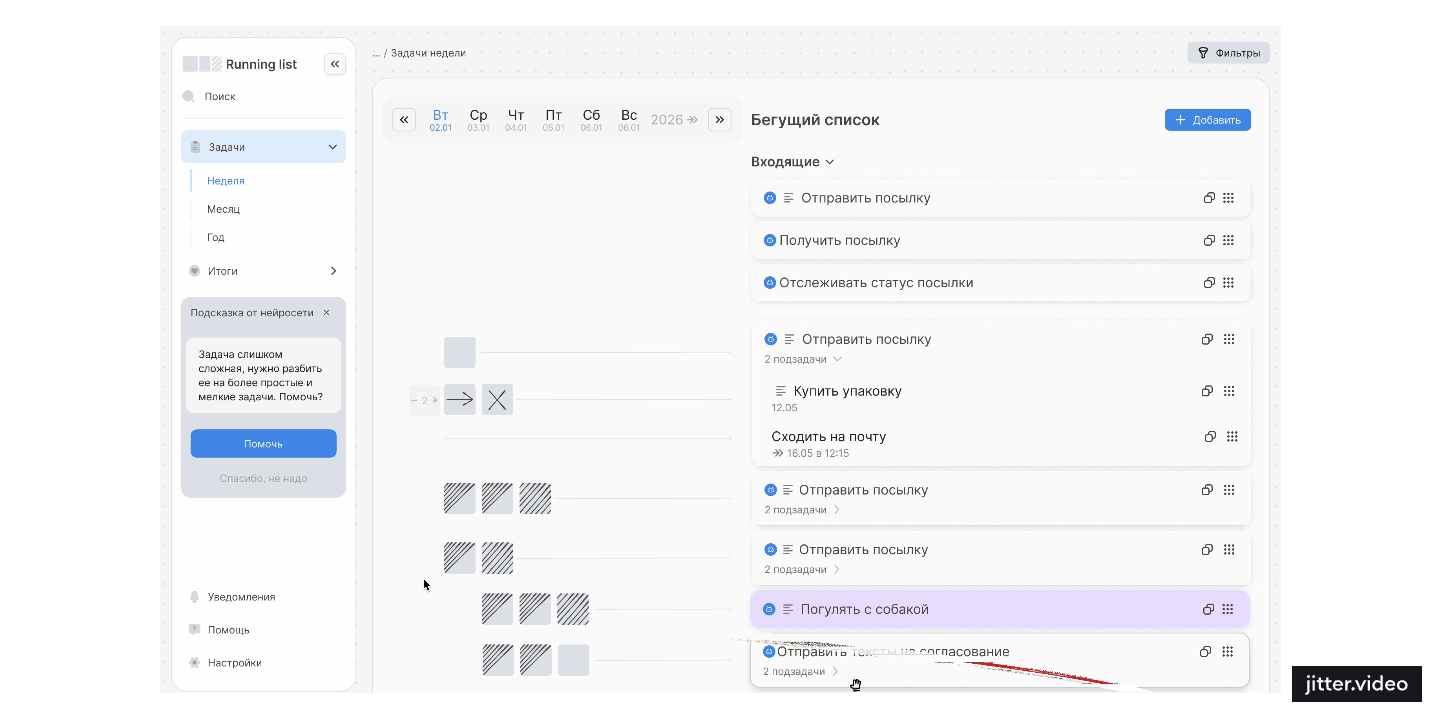Click the copy icon on Купить упаковку
The height and width of the screenshot is (720, 1440).
(x=1207, y=391)
